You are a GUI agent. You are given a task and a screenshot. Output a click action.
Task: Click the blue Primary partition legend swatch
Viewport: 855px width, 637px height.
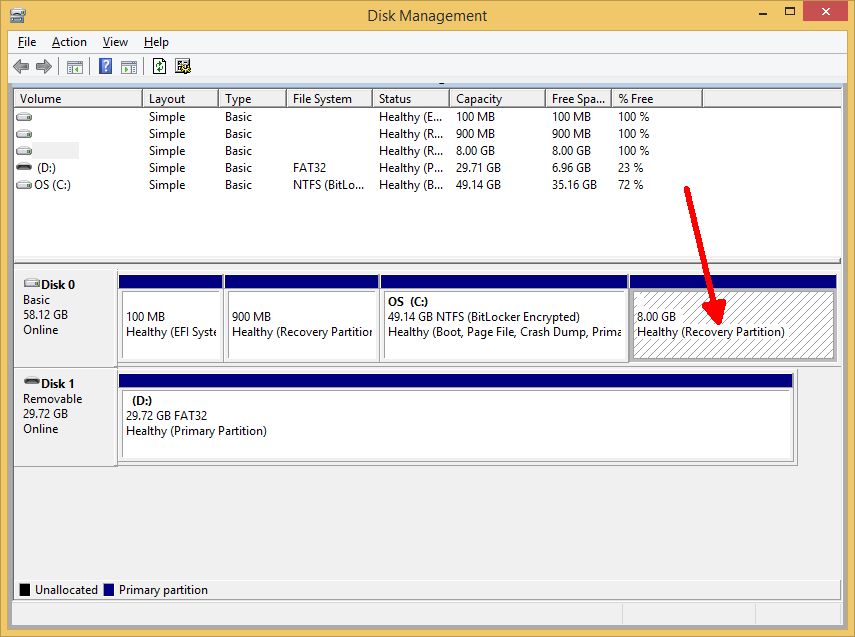coord(109,590)
